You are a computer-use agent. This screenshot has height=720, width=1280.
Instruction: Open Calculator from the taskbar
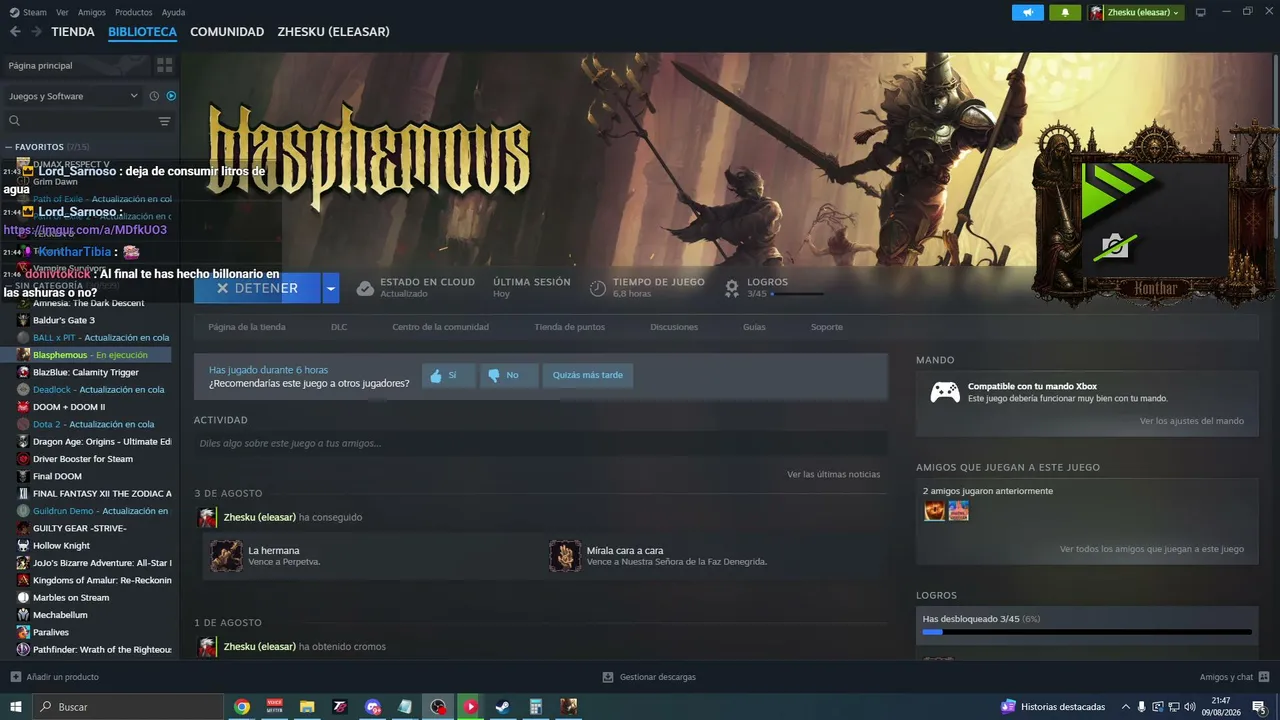click(x=536, y=707)
